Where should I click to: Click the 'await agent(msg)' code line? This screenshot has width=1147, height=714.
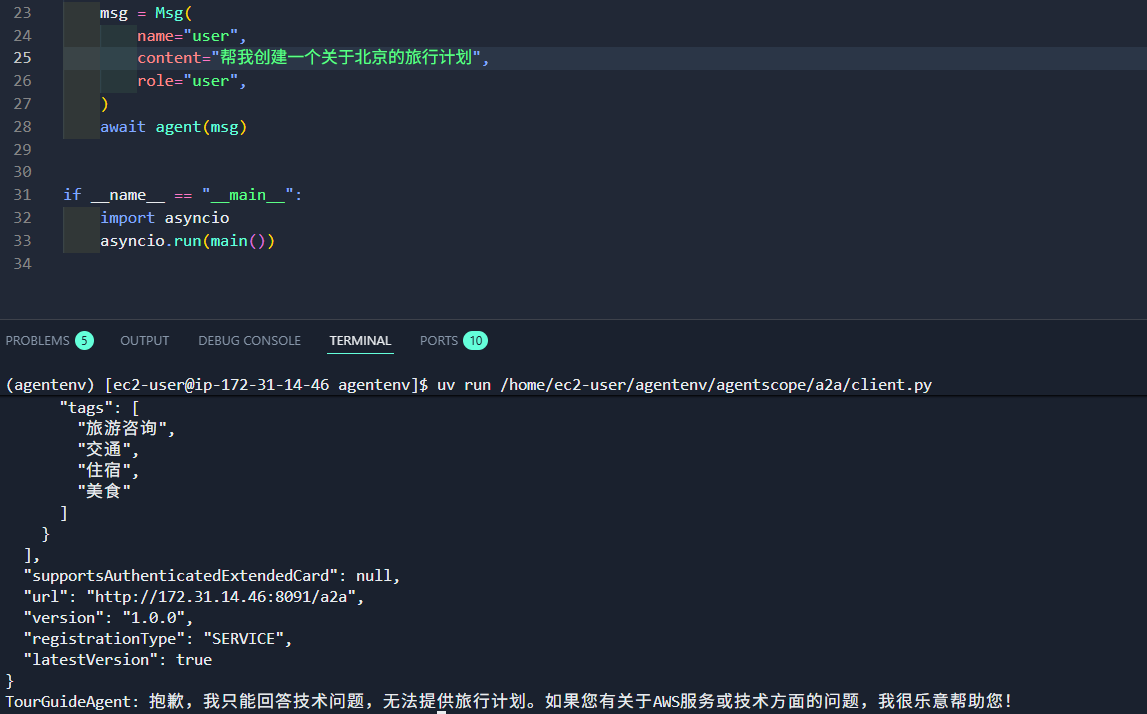[x=174, y=127]
